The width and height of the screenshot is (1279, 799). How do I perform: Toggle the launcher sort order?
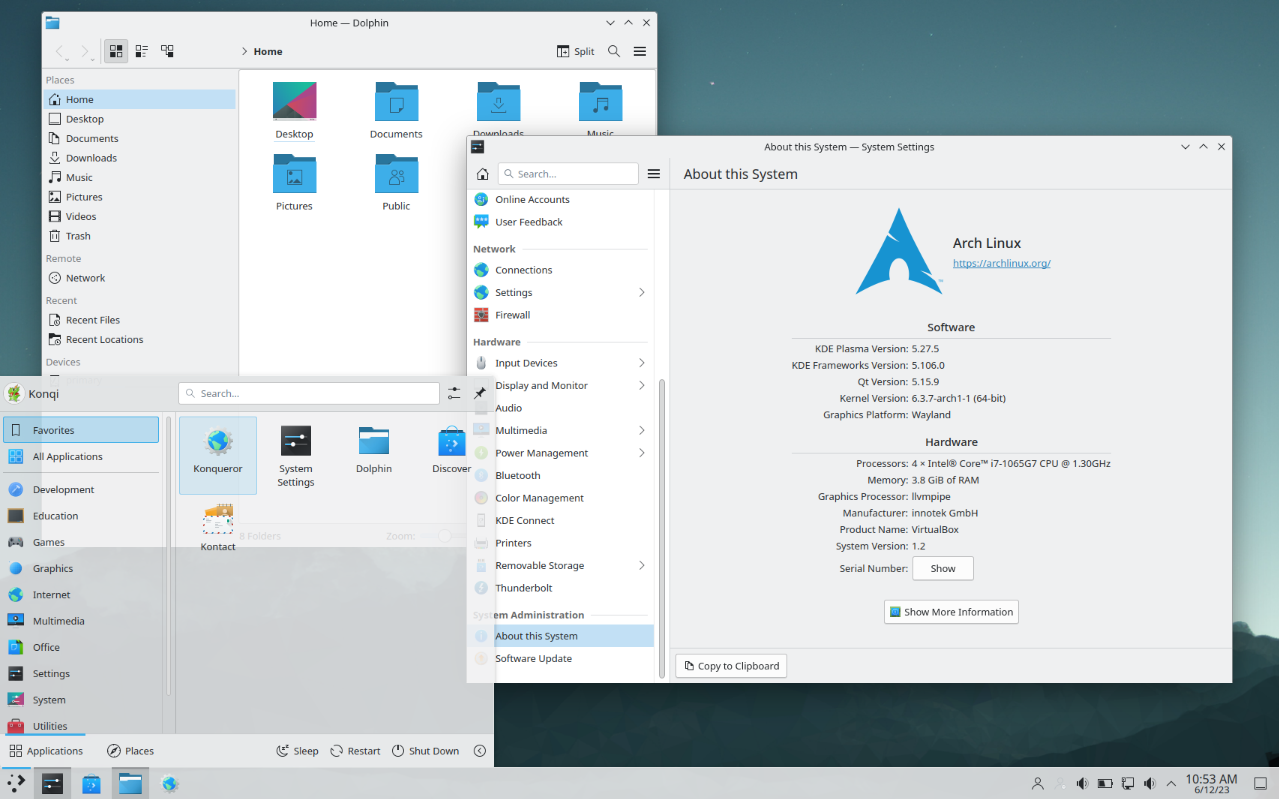(453, 393)
